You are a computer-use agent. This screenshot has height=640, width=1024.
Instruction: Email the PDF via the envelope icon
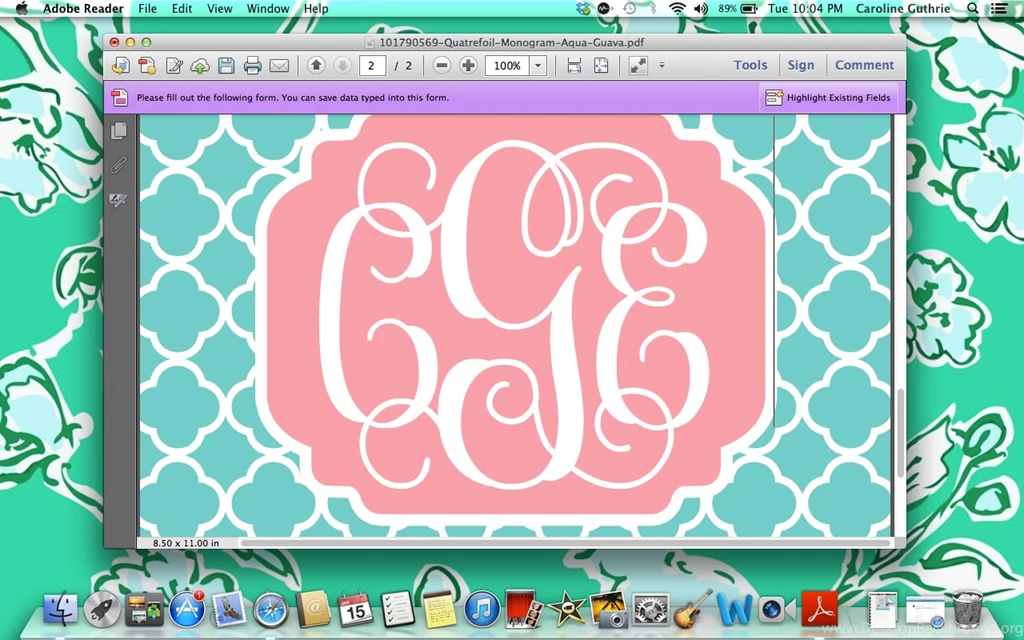pos(280,65)
